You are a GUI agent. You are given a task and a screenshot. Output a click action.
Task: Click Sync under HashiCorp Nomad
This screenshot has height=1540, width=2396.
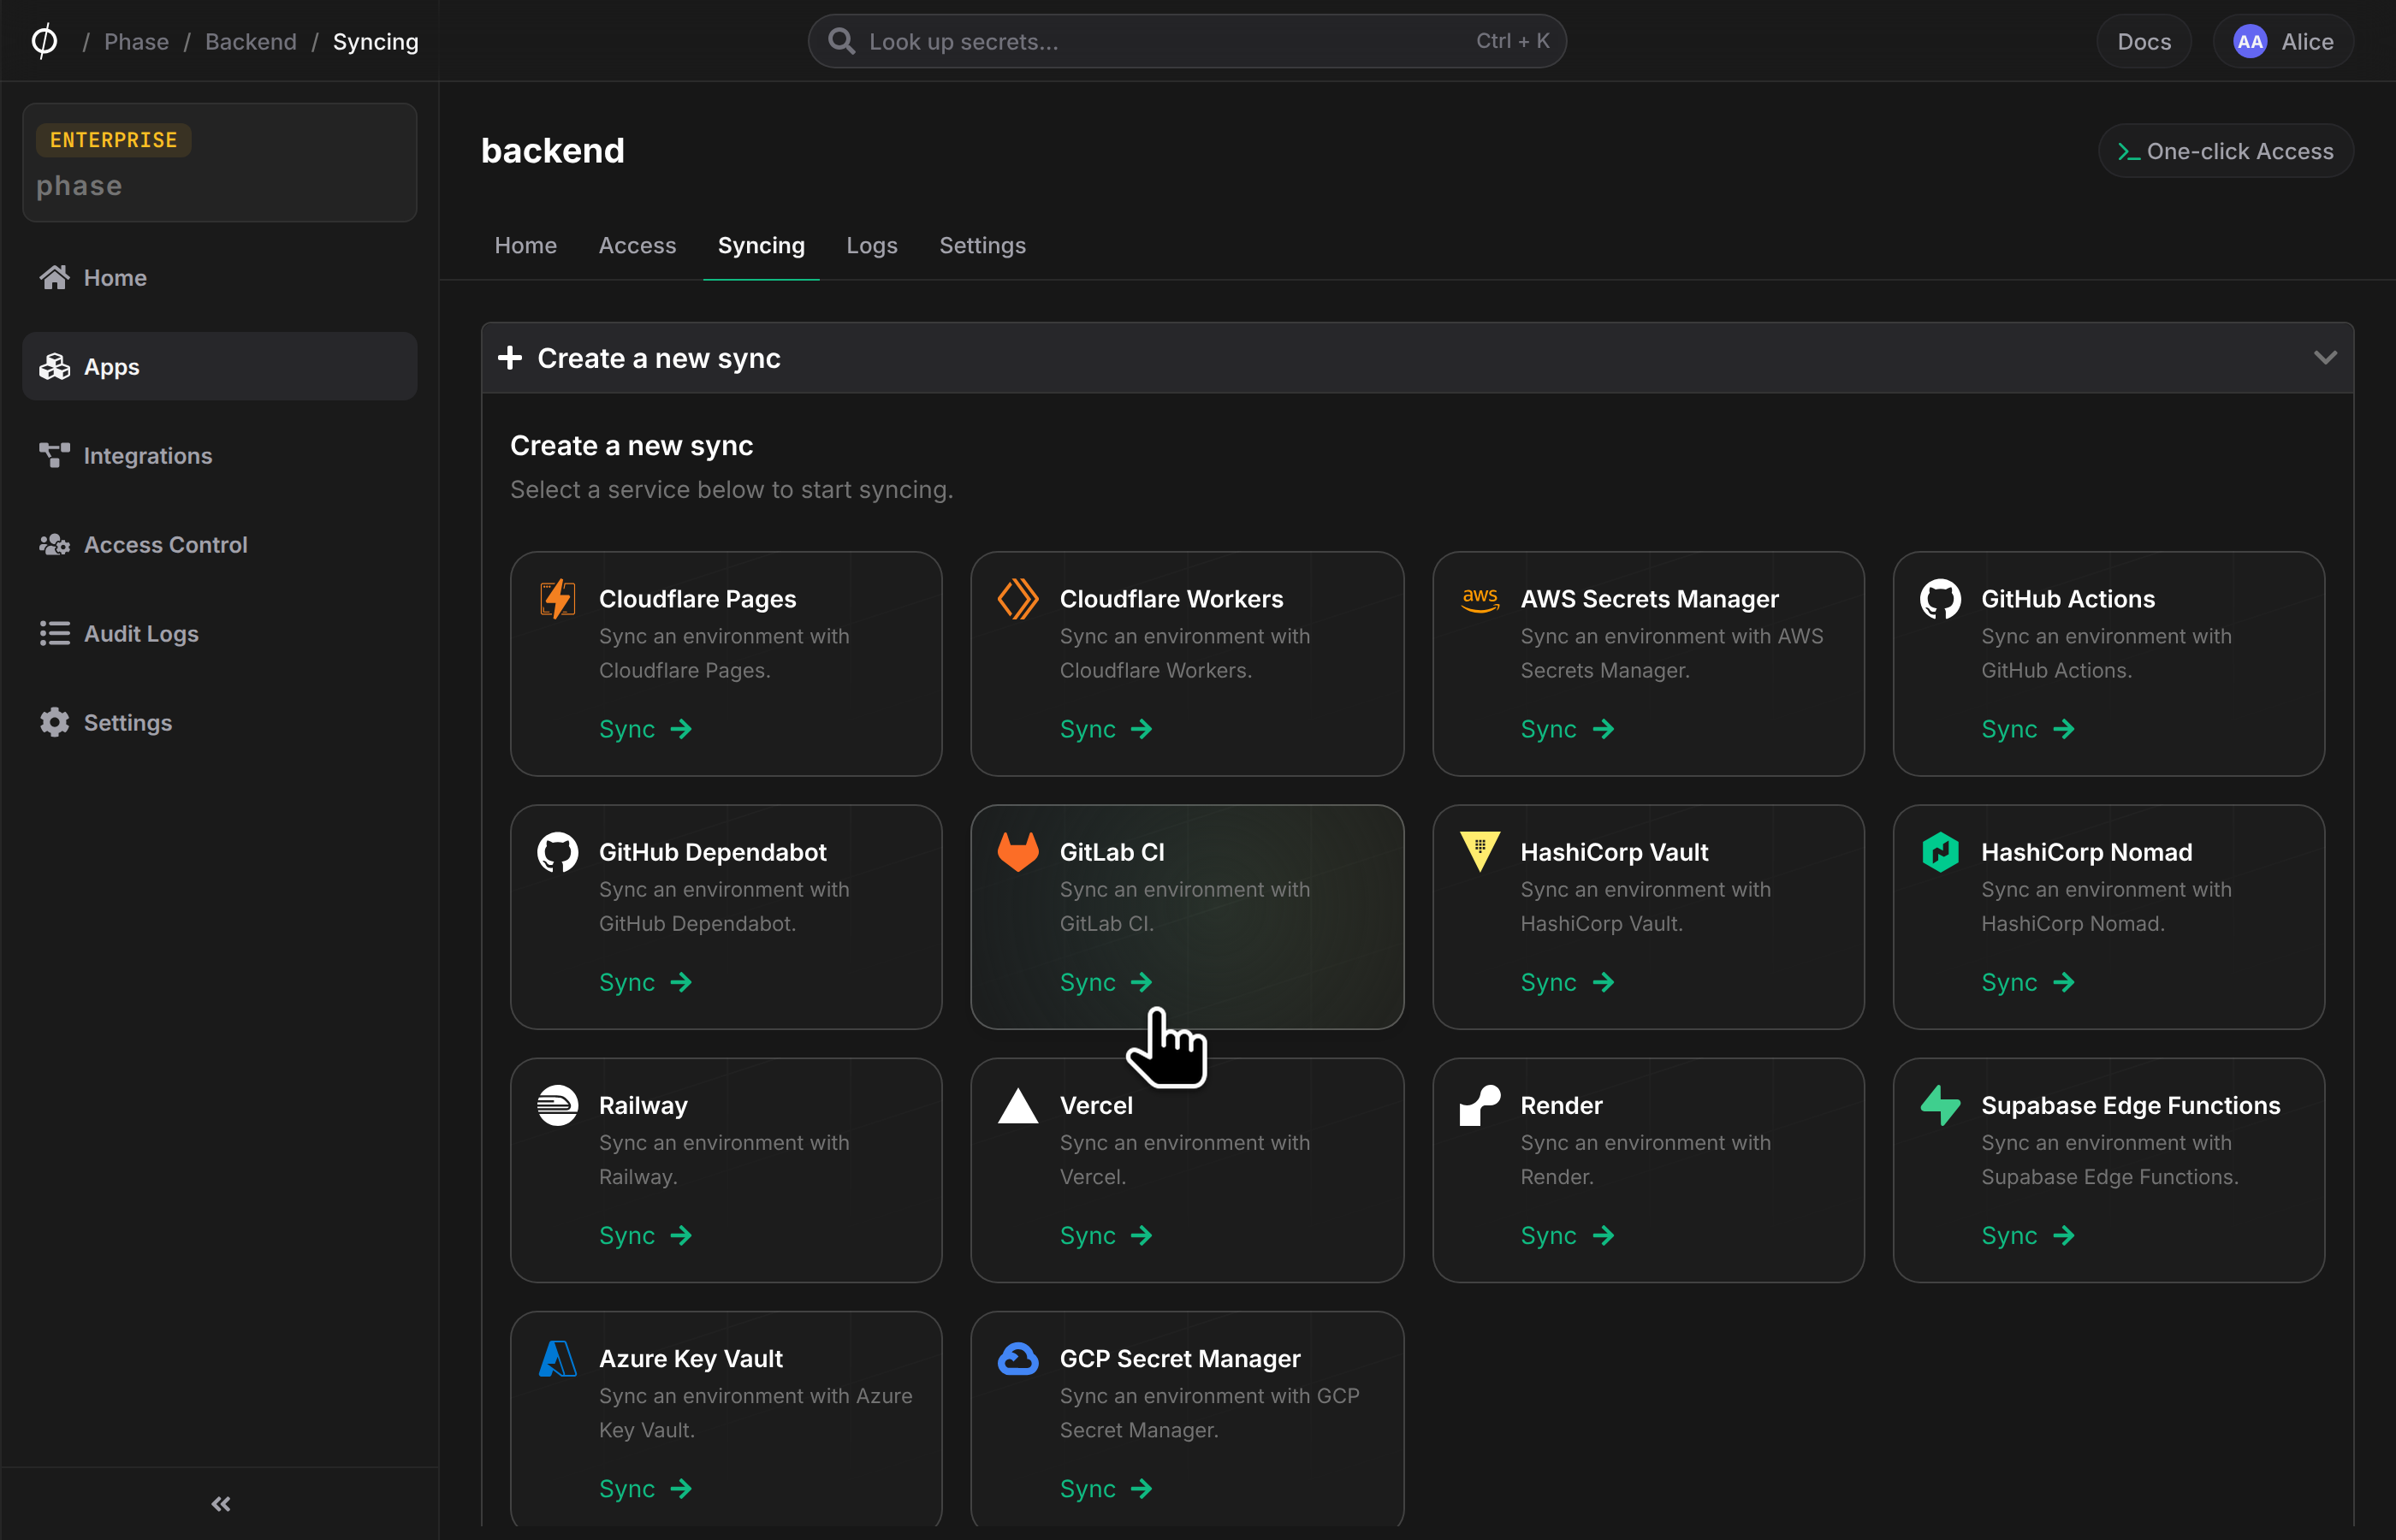[x=2028, y=982]
